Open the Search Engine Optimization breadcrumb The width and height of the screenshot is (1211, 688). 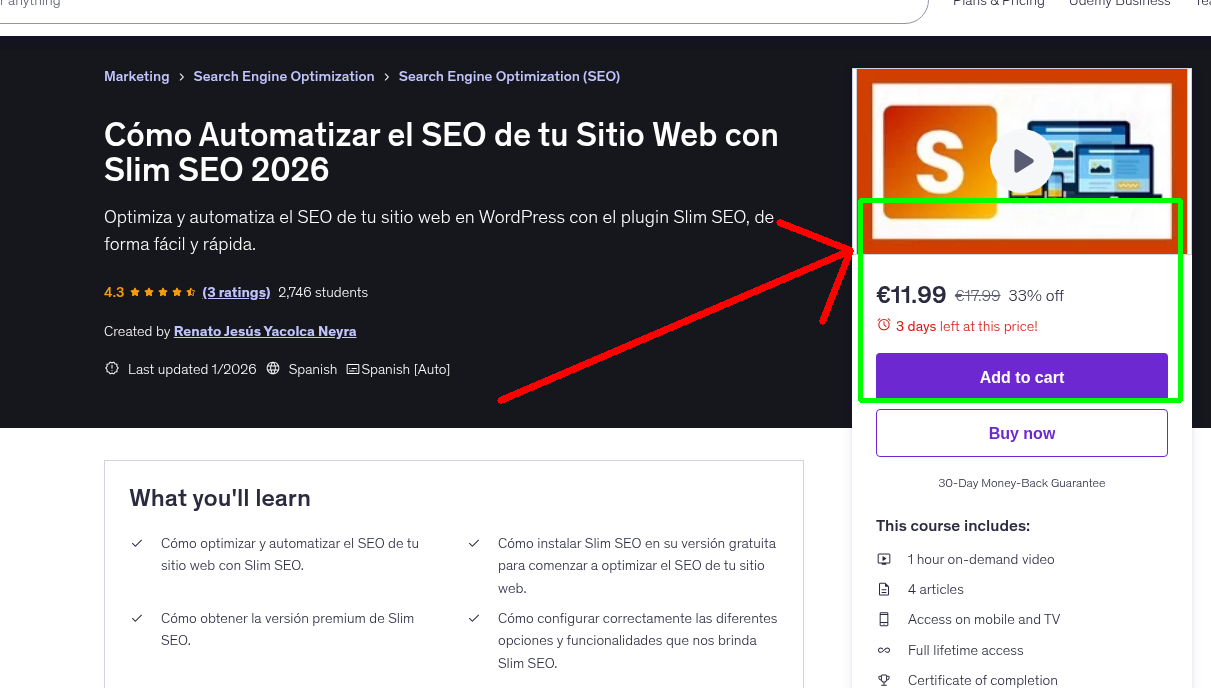283,76
